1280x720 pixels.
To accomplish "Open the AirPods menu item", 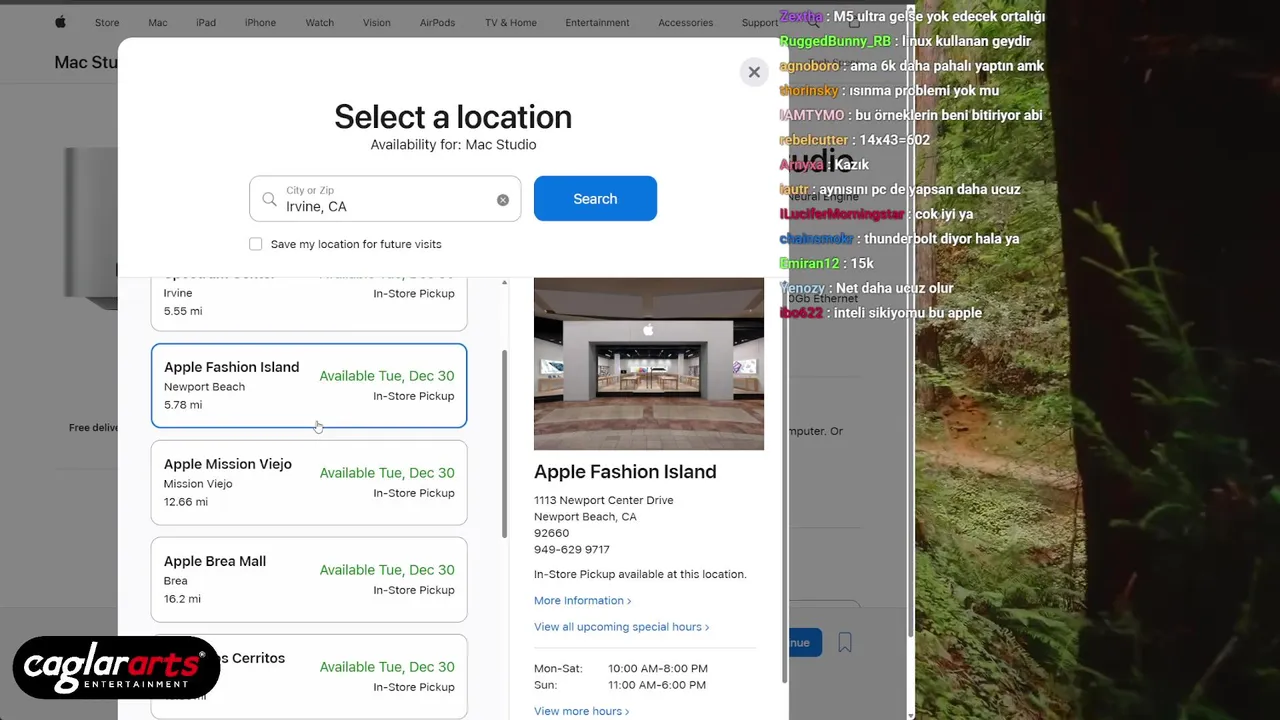I will tap(437, 23).
